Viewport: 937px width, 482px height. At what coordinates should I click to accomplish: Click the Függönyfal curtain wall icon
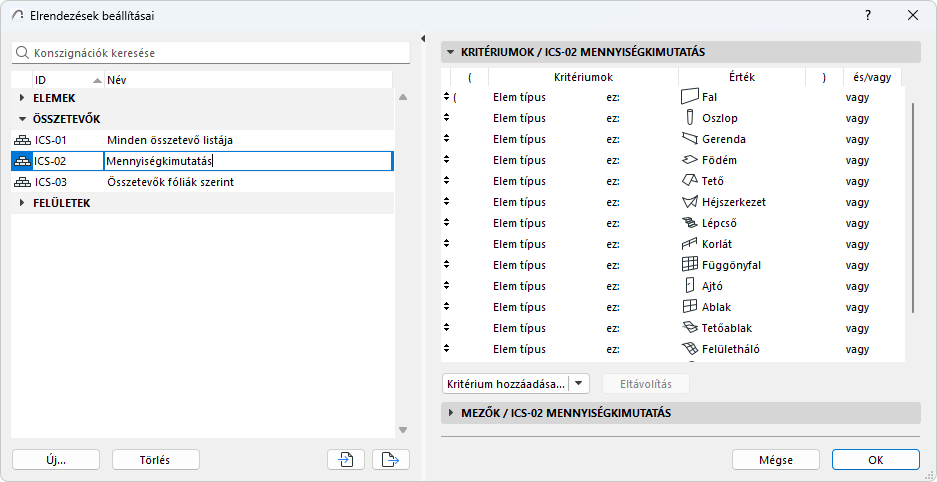click(689, 265)
